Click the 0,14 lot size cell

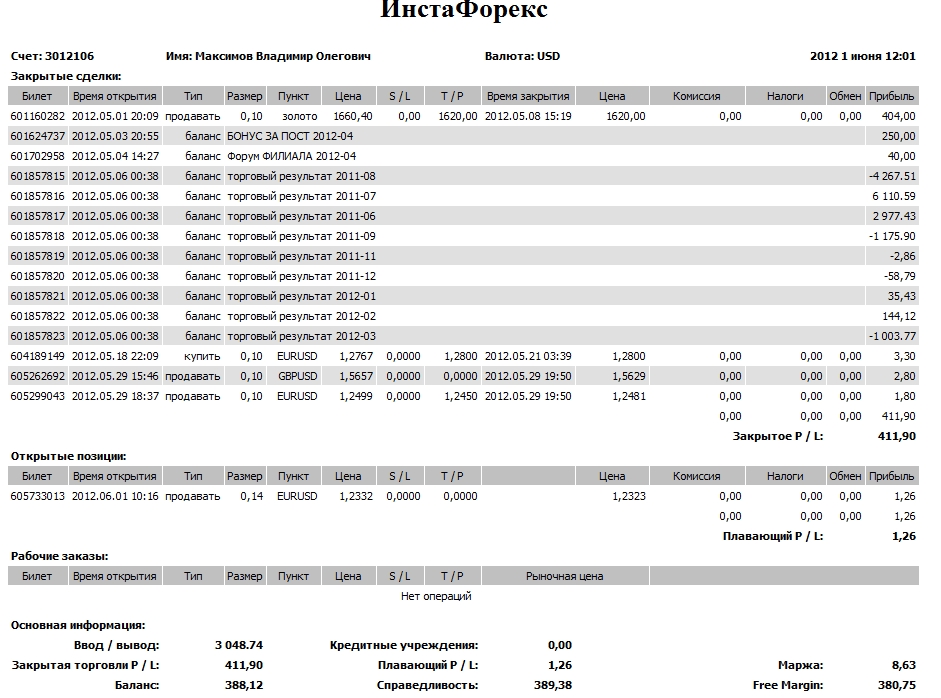[x=251, y=496]
